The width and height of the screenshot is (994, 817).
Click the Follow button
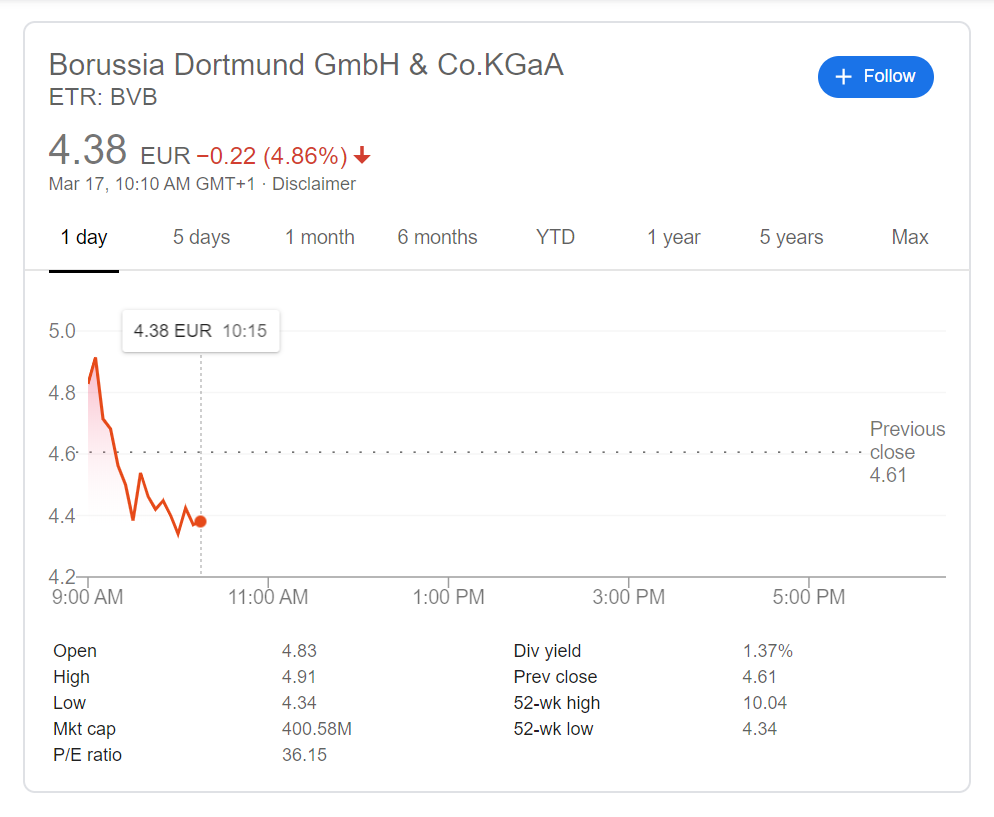click(x=875, y=77)
